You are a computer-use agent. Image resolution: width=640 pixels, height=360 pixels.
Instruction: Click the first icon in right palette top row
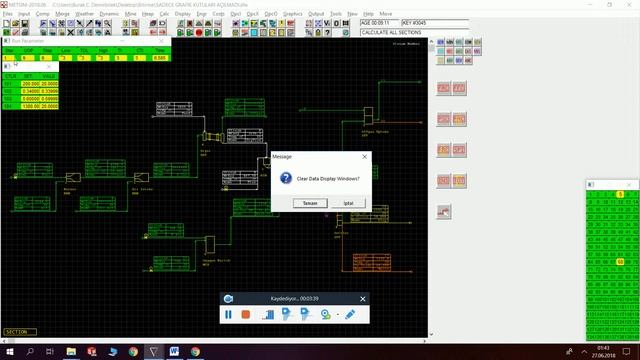440,42
